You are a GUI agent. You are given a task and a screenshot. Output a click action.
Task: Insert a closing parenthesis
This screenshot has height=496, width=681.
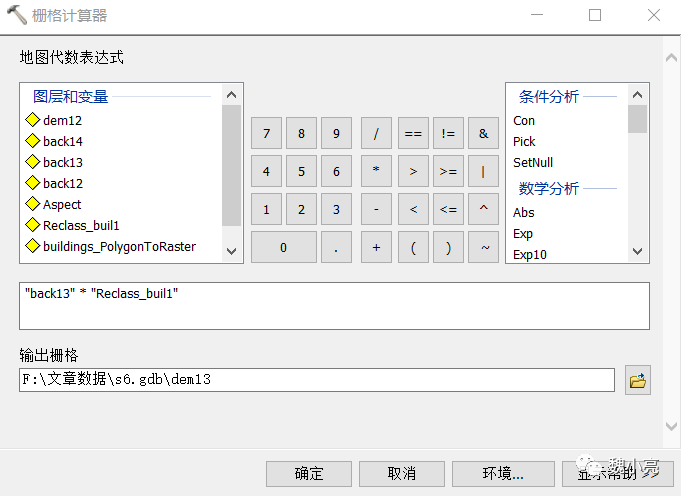pos(448,247)
